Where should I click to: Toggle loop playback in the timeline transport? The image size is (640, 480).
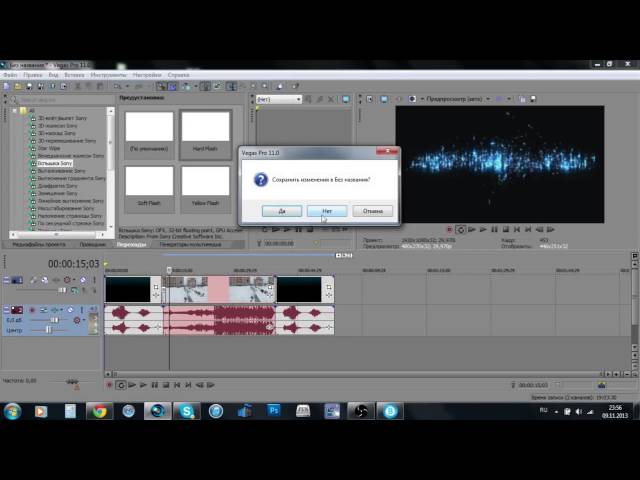121,385
